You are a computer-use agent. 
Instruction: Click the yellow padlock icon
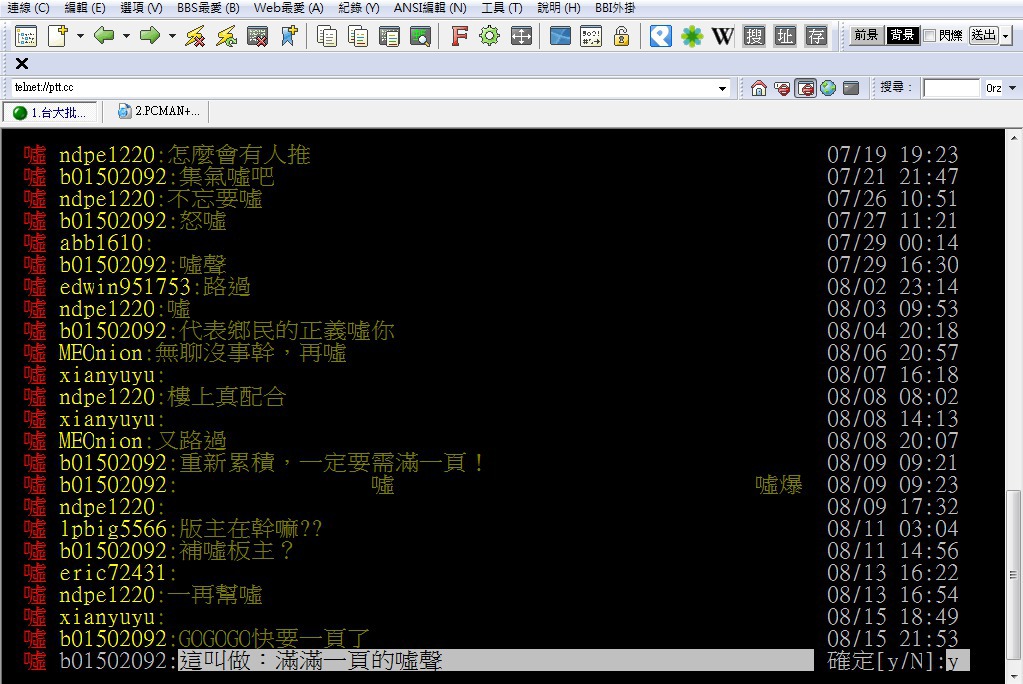[x=622, y=36]
